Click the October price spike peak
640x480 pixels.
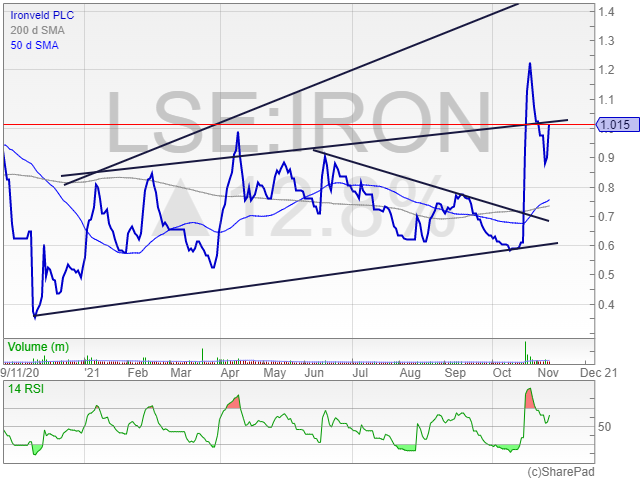click(x=530, y=64)
